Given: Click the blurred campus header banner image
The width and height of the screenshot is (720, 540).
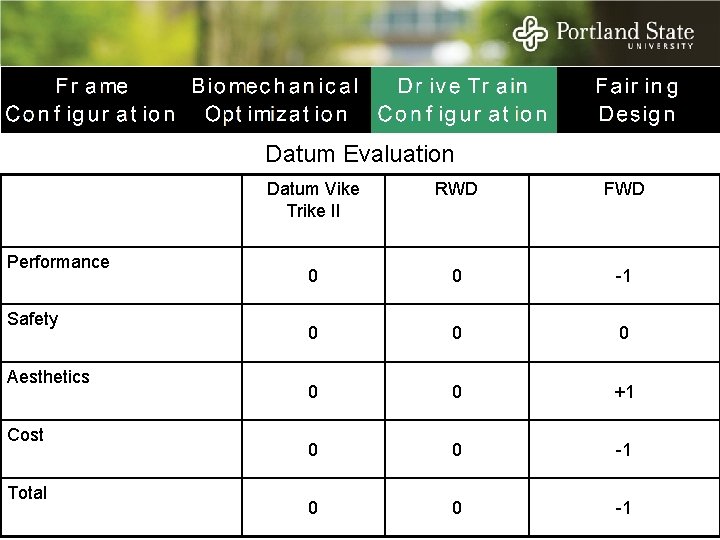Looking at the screenshot, I should (360, 33).
